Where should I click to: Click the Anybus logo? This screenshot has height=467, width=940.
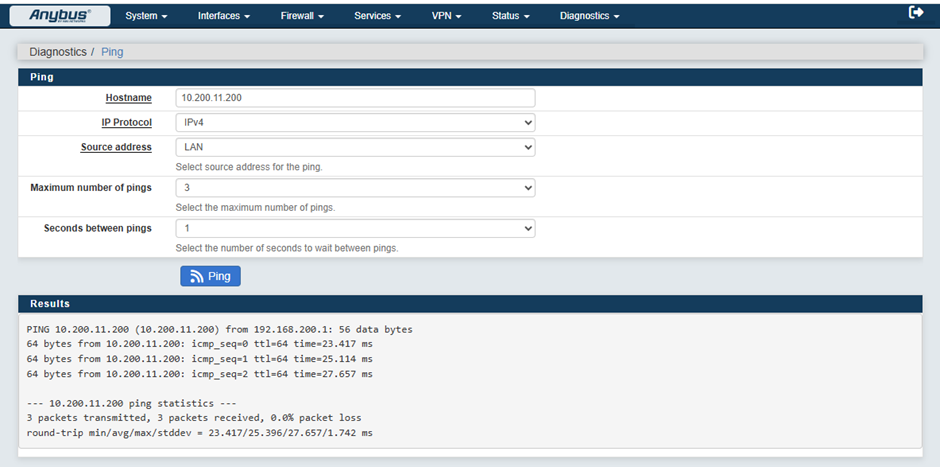point(59,15)
